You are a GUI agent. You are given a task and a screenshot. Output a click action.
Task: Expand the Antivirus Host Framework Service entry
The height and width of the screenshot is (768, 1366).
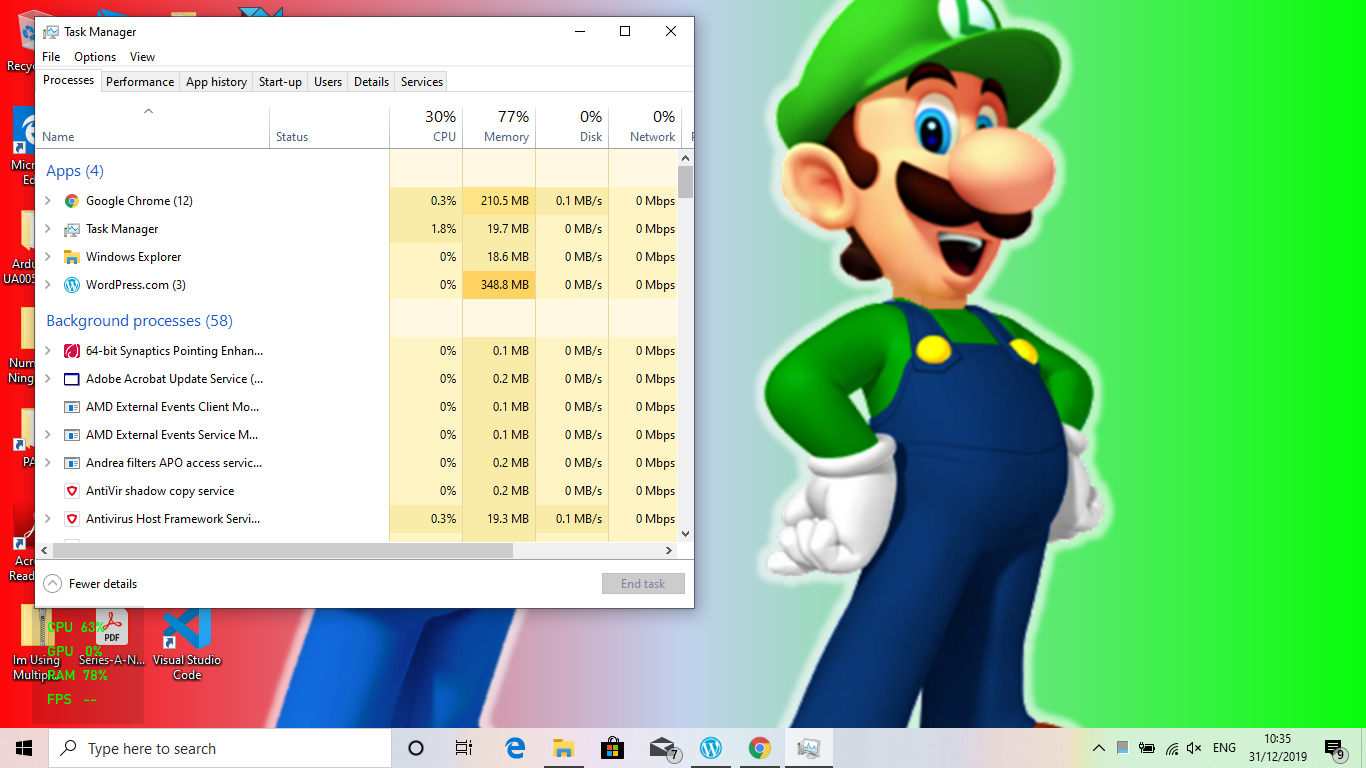pos(47,519)
